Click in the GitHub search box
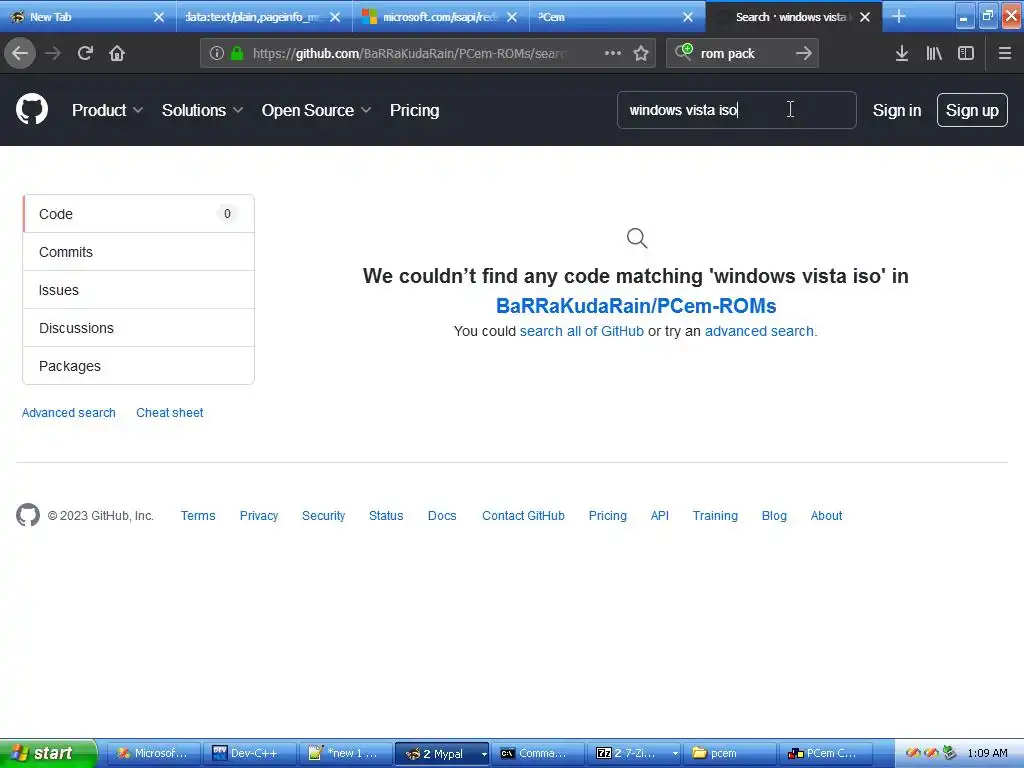The width and height of the screenshot is (1024, 768). (x=737, y=110)
